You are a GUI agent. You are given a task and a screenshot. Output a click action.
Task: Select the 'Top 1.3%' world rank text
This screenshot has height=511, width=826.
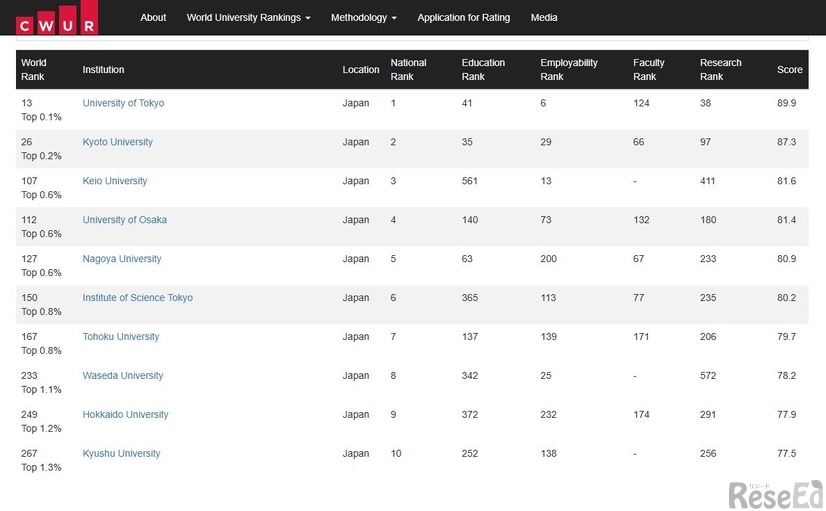[x=41, y=468]
